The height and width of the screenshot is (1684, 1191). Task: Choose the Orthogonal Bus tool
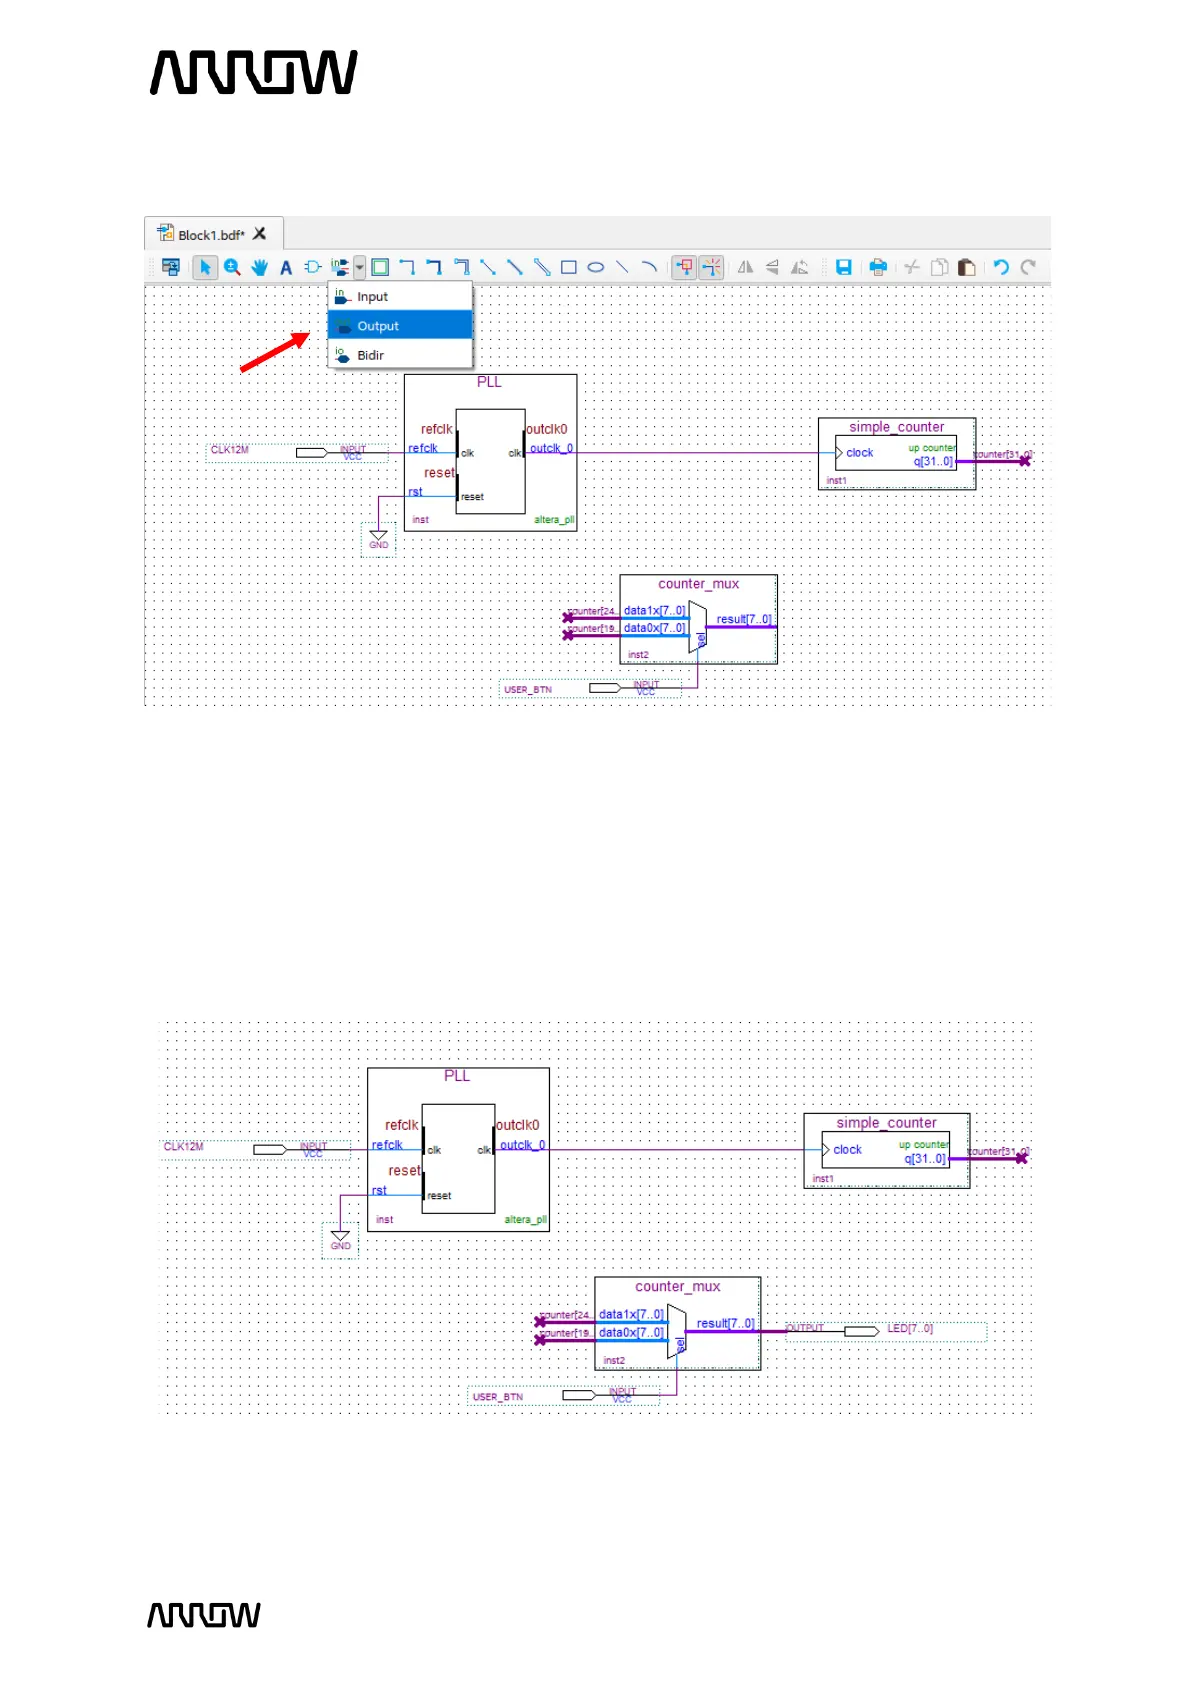434,267
